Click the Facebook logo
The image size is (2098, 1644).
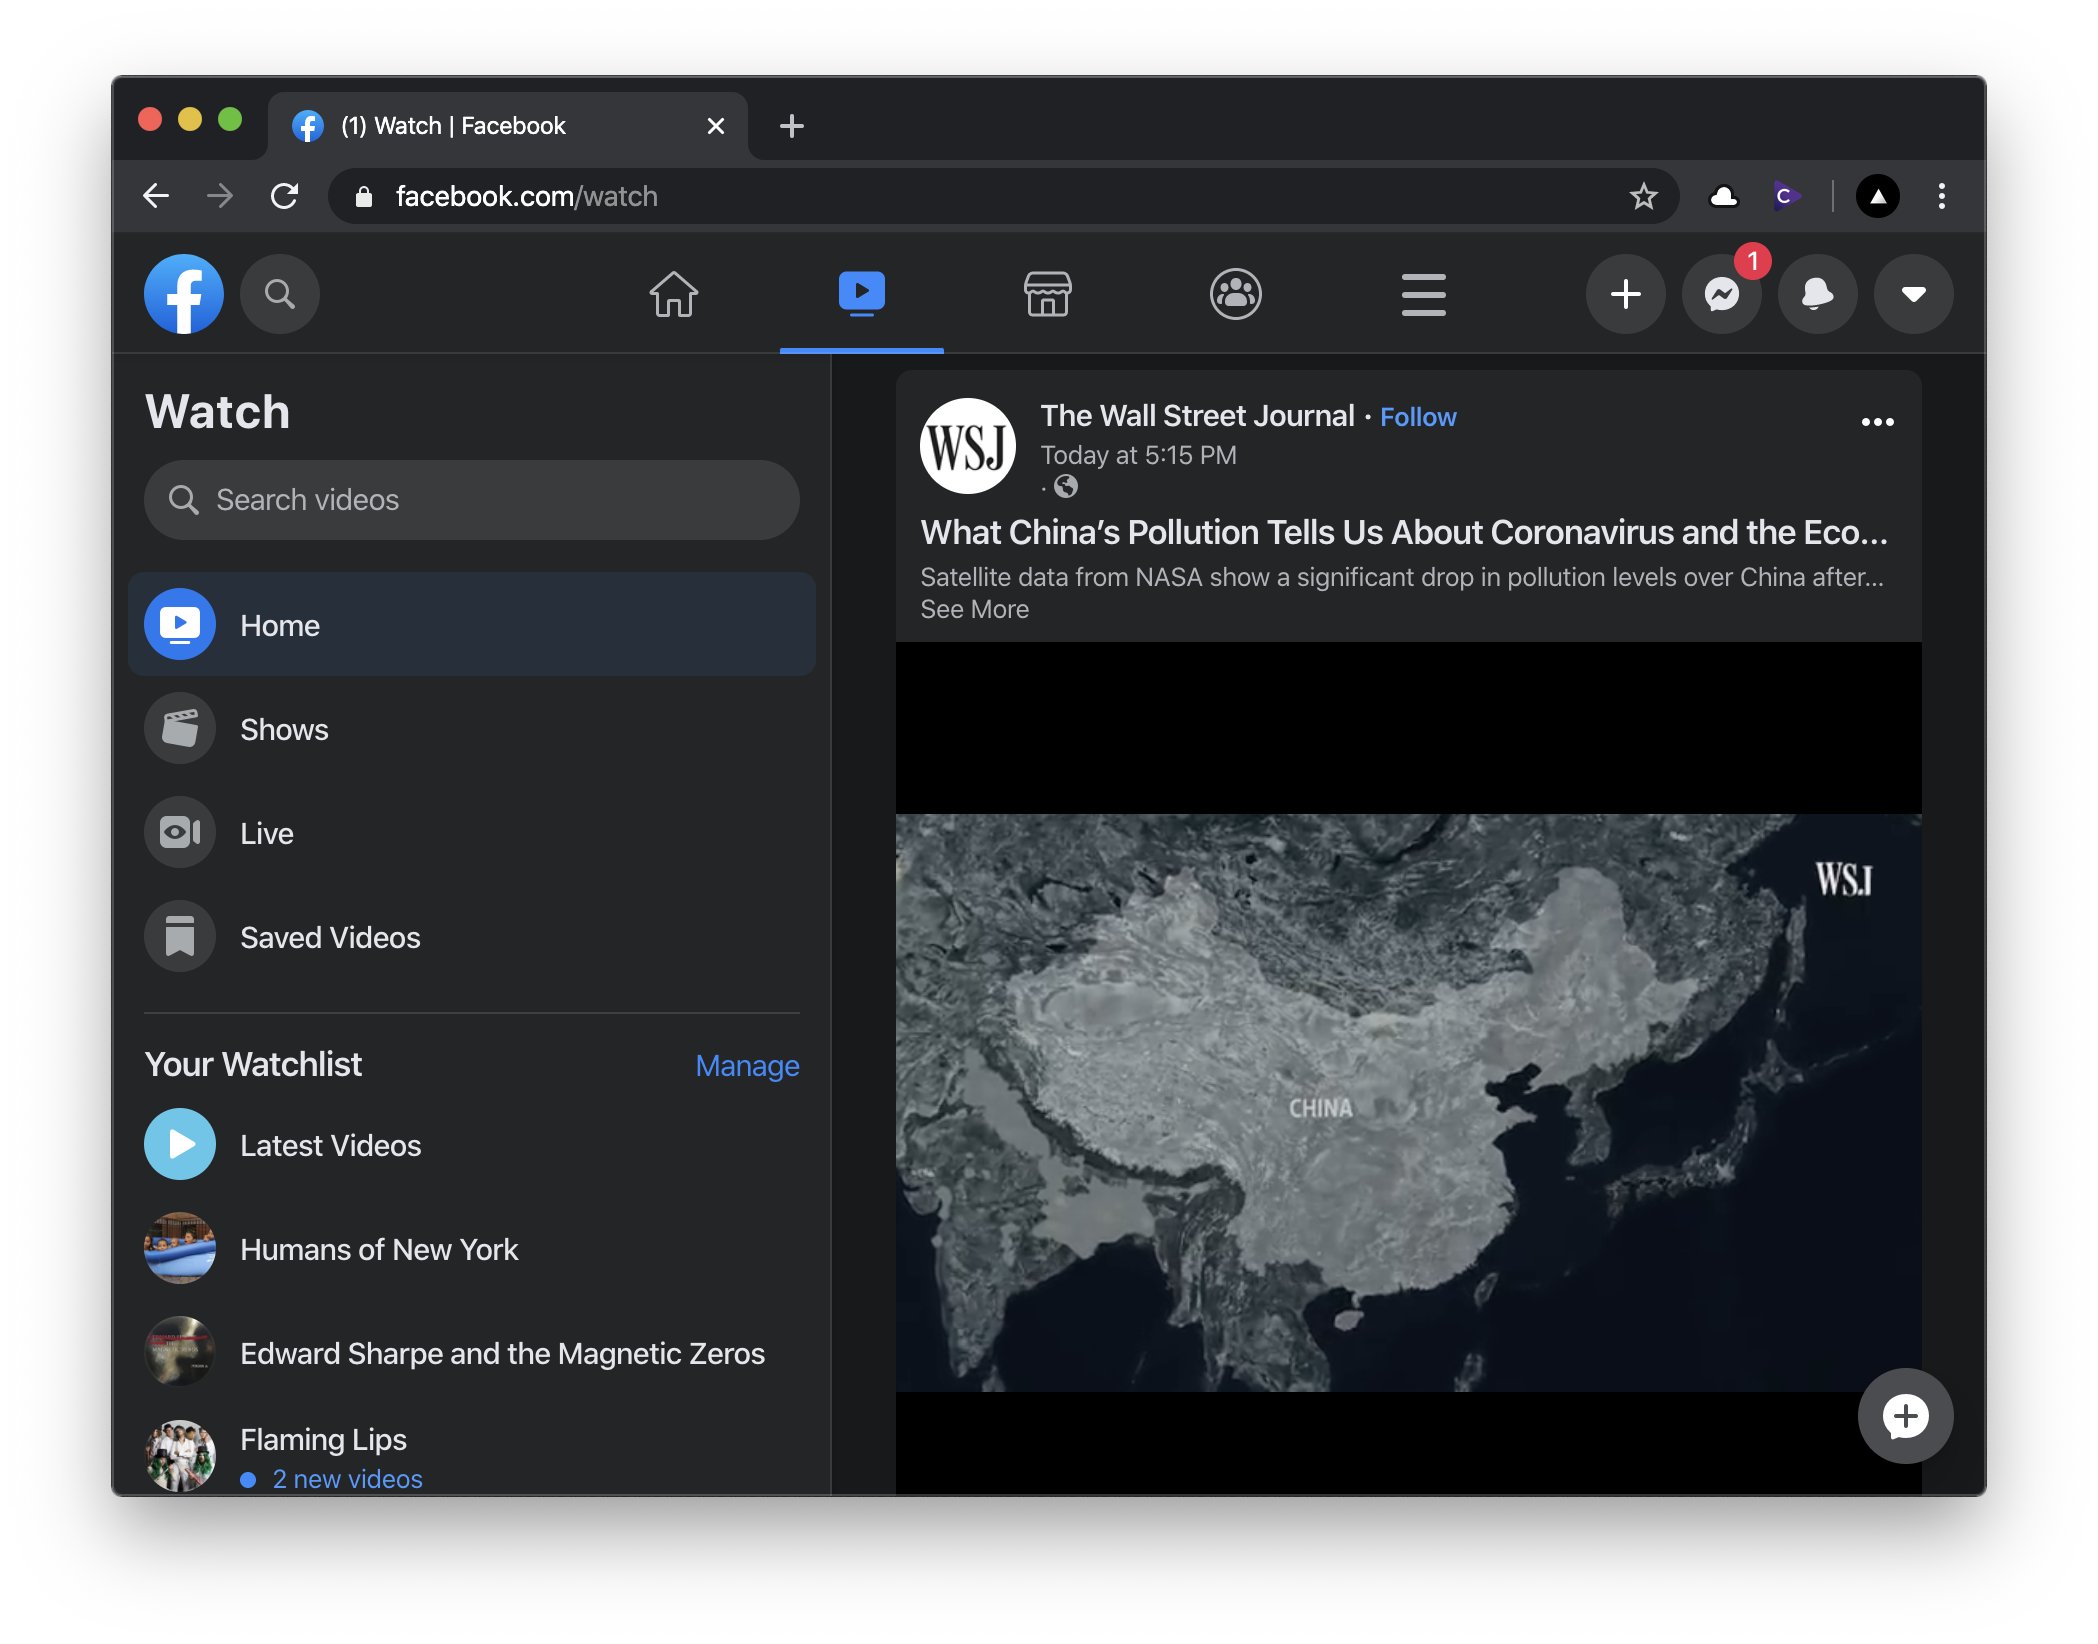pos(184,294)
